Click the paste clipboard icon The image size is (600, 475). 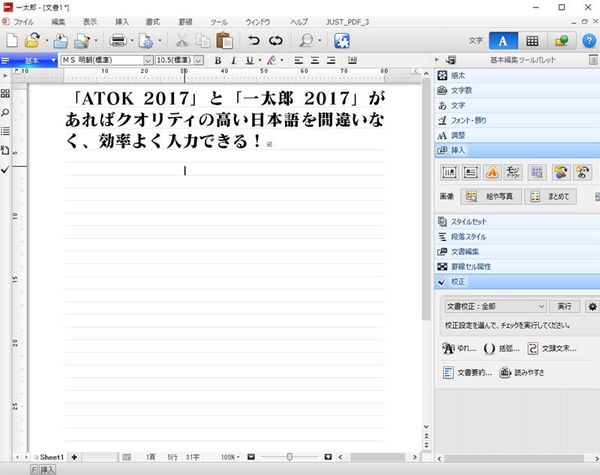point(225,41)
